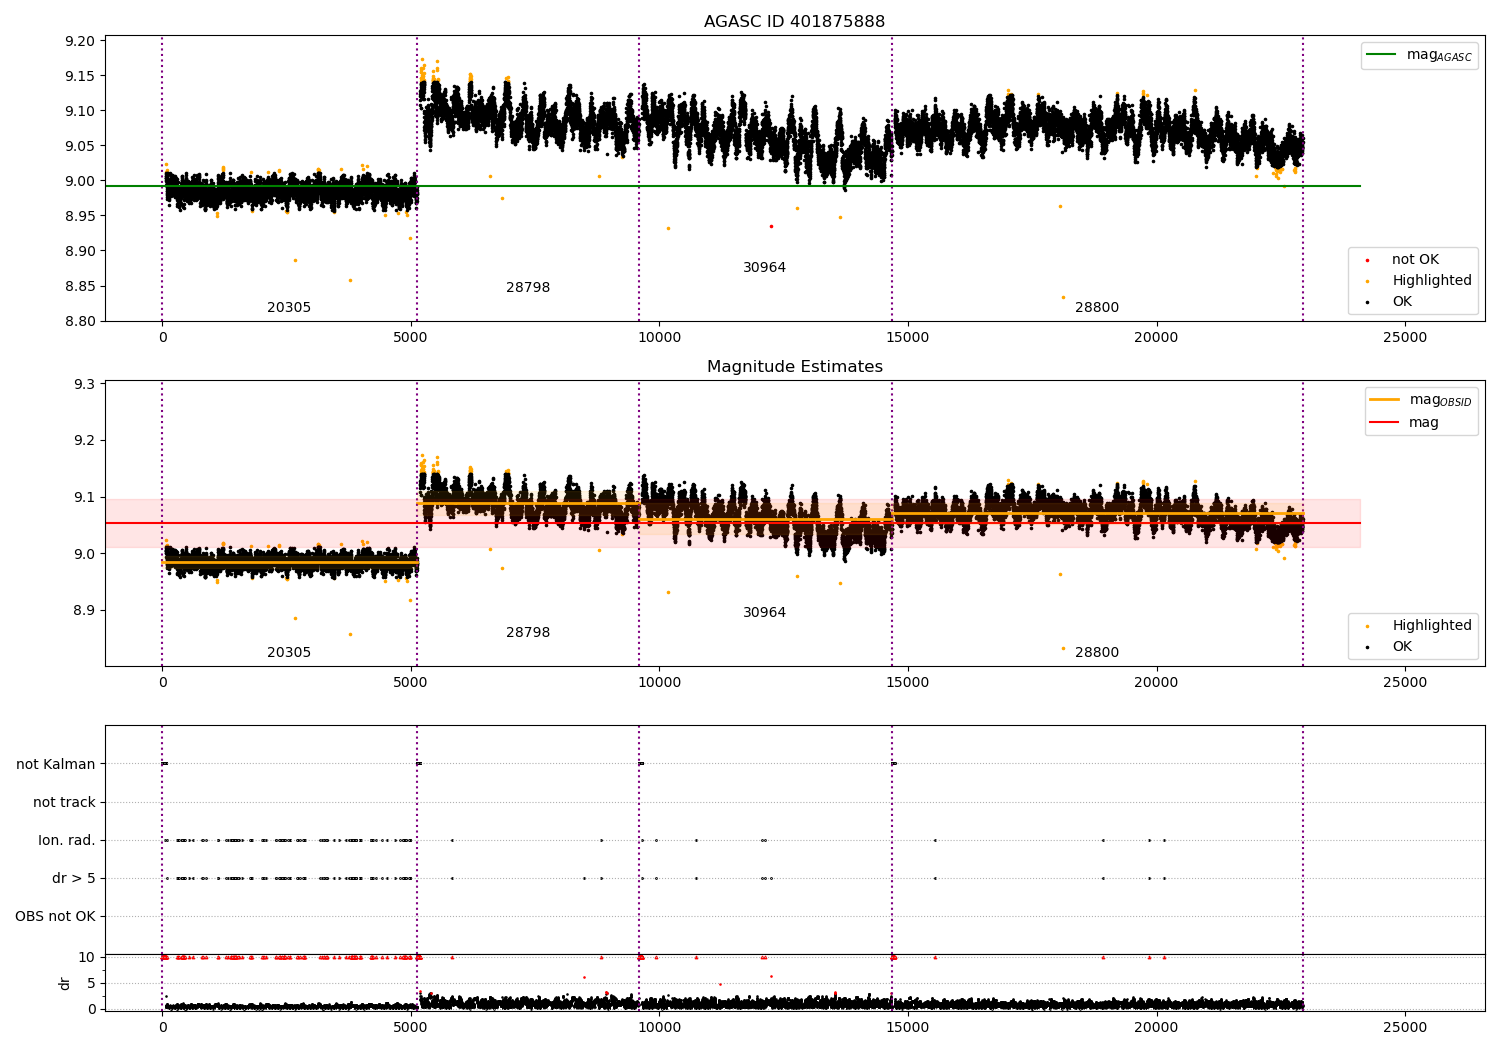
Task: Select the 8.9 y-axis tick in Magnitude Estimates
Action: click(84, 611)
